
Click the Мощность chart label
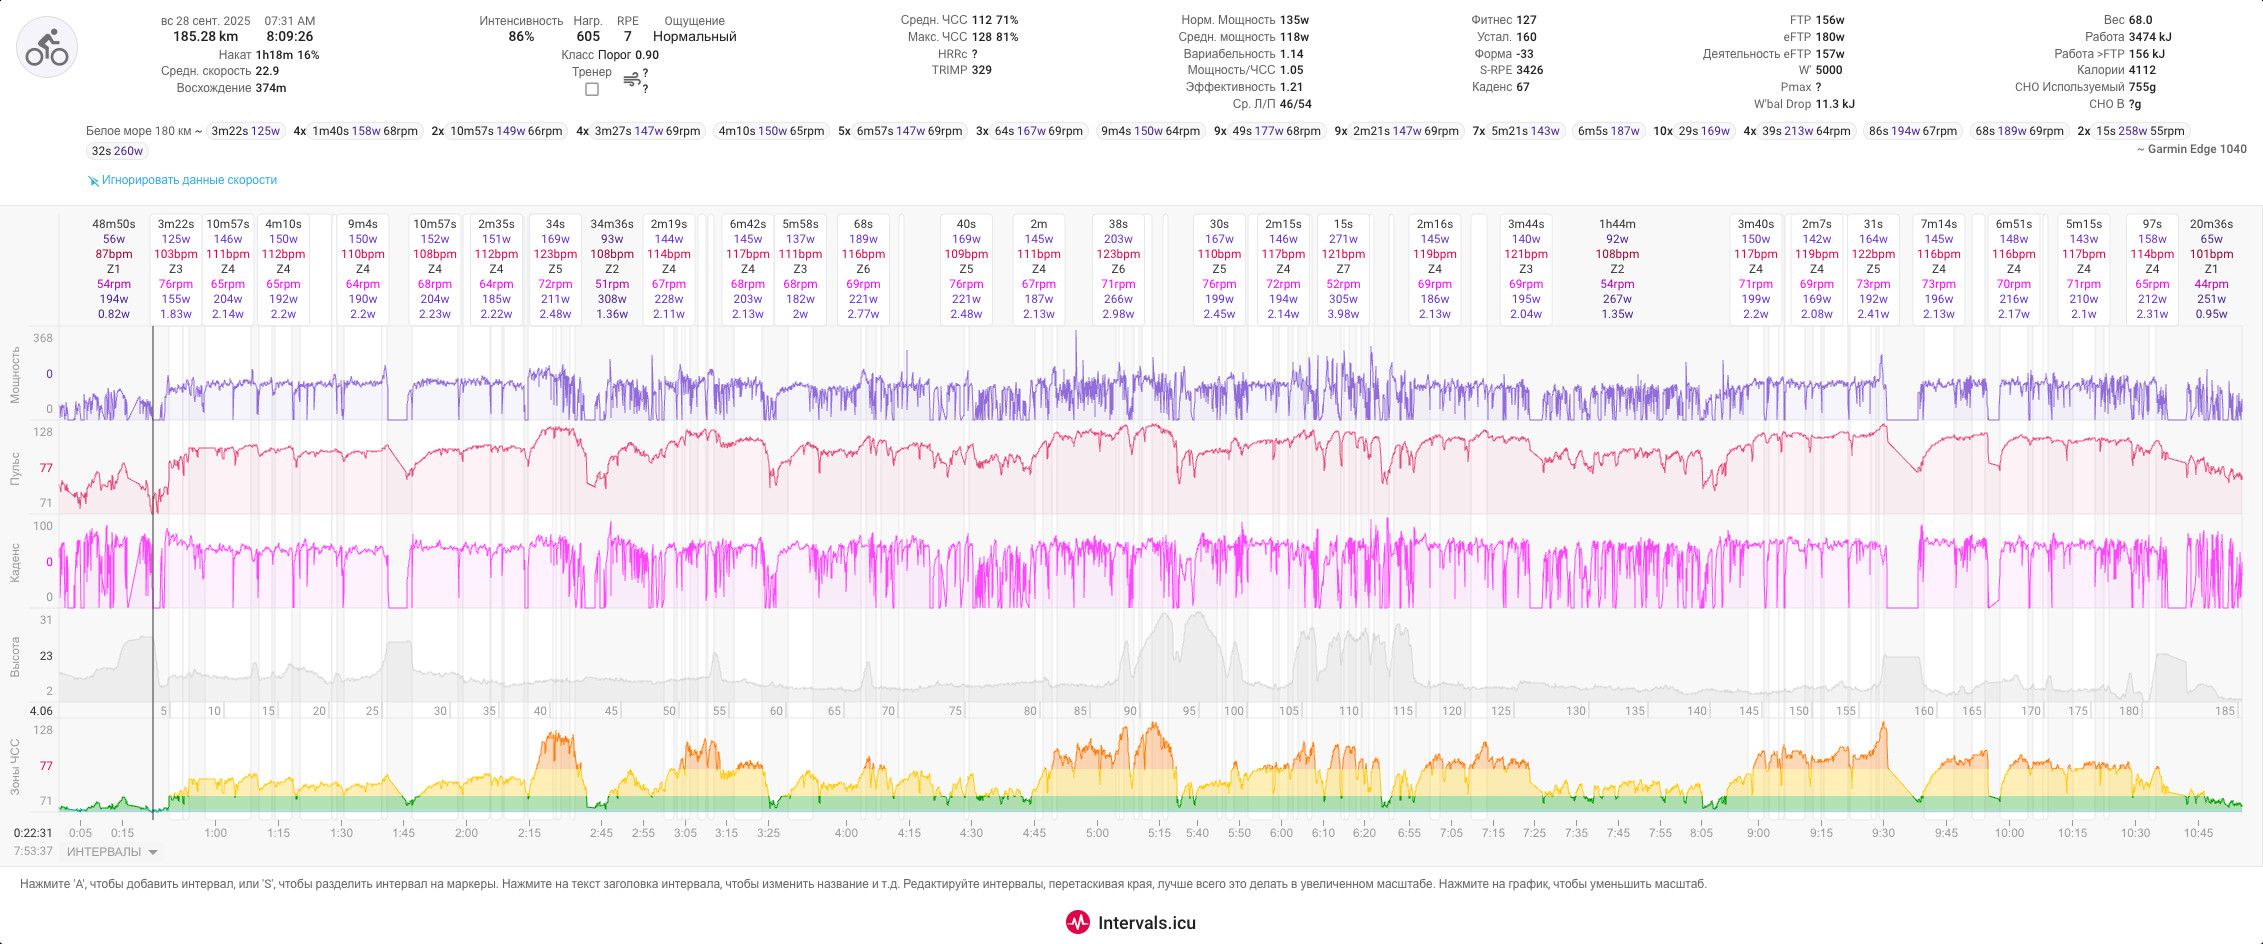coord(15,374)
